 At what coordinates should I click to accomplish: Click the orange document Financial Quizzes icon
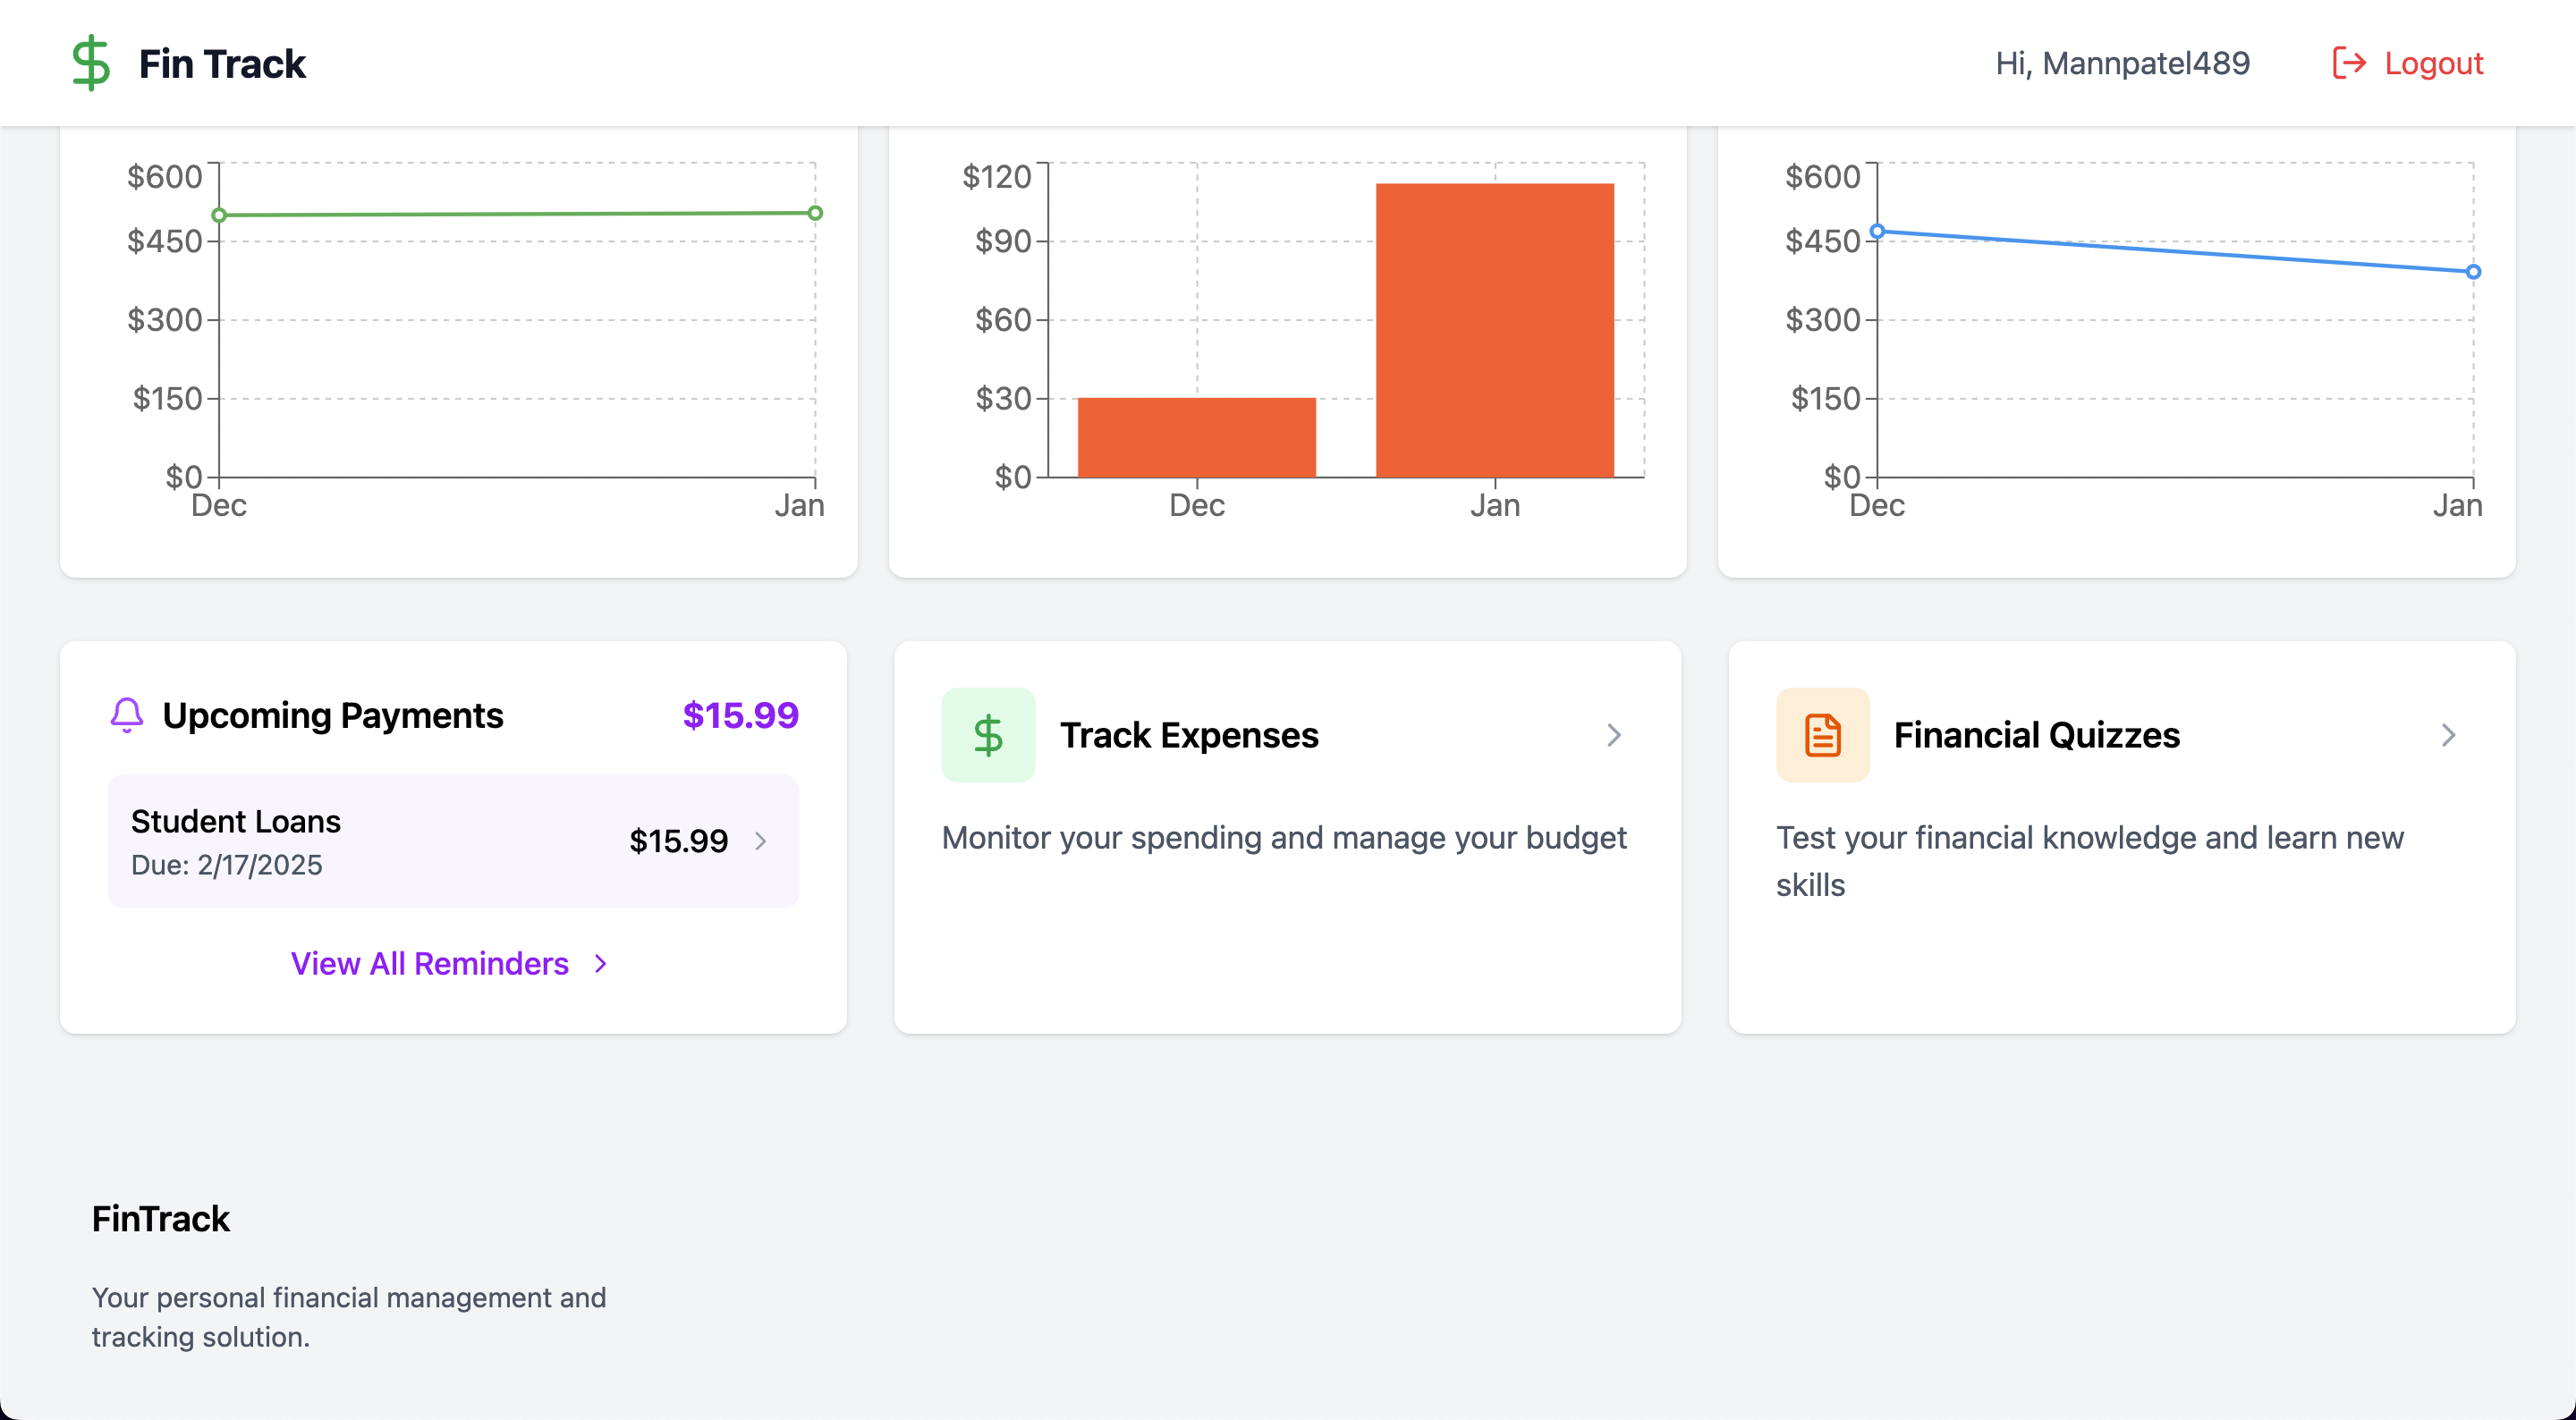[1822, 735]
